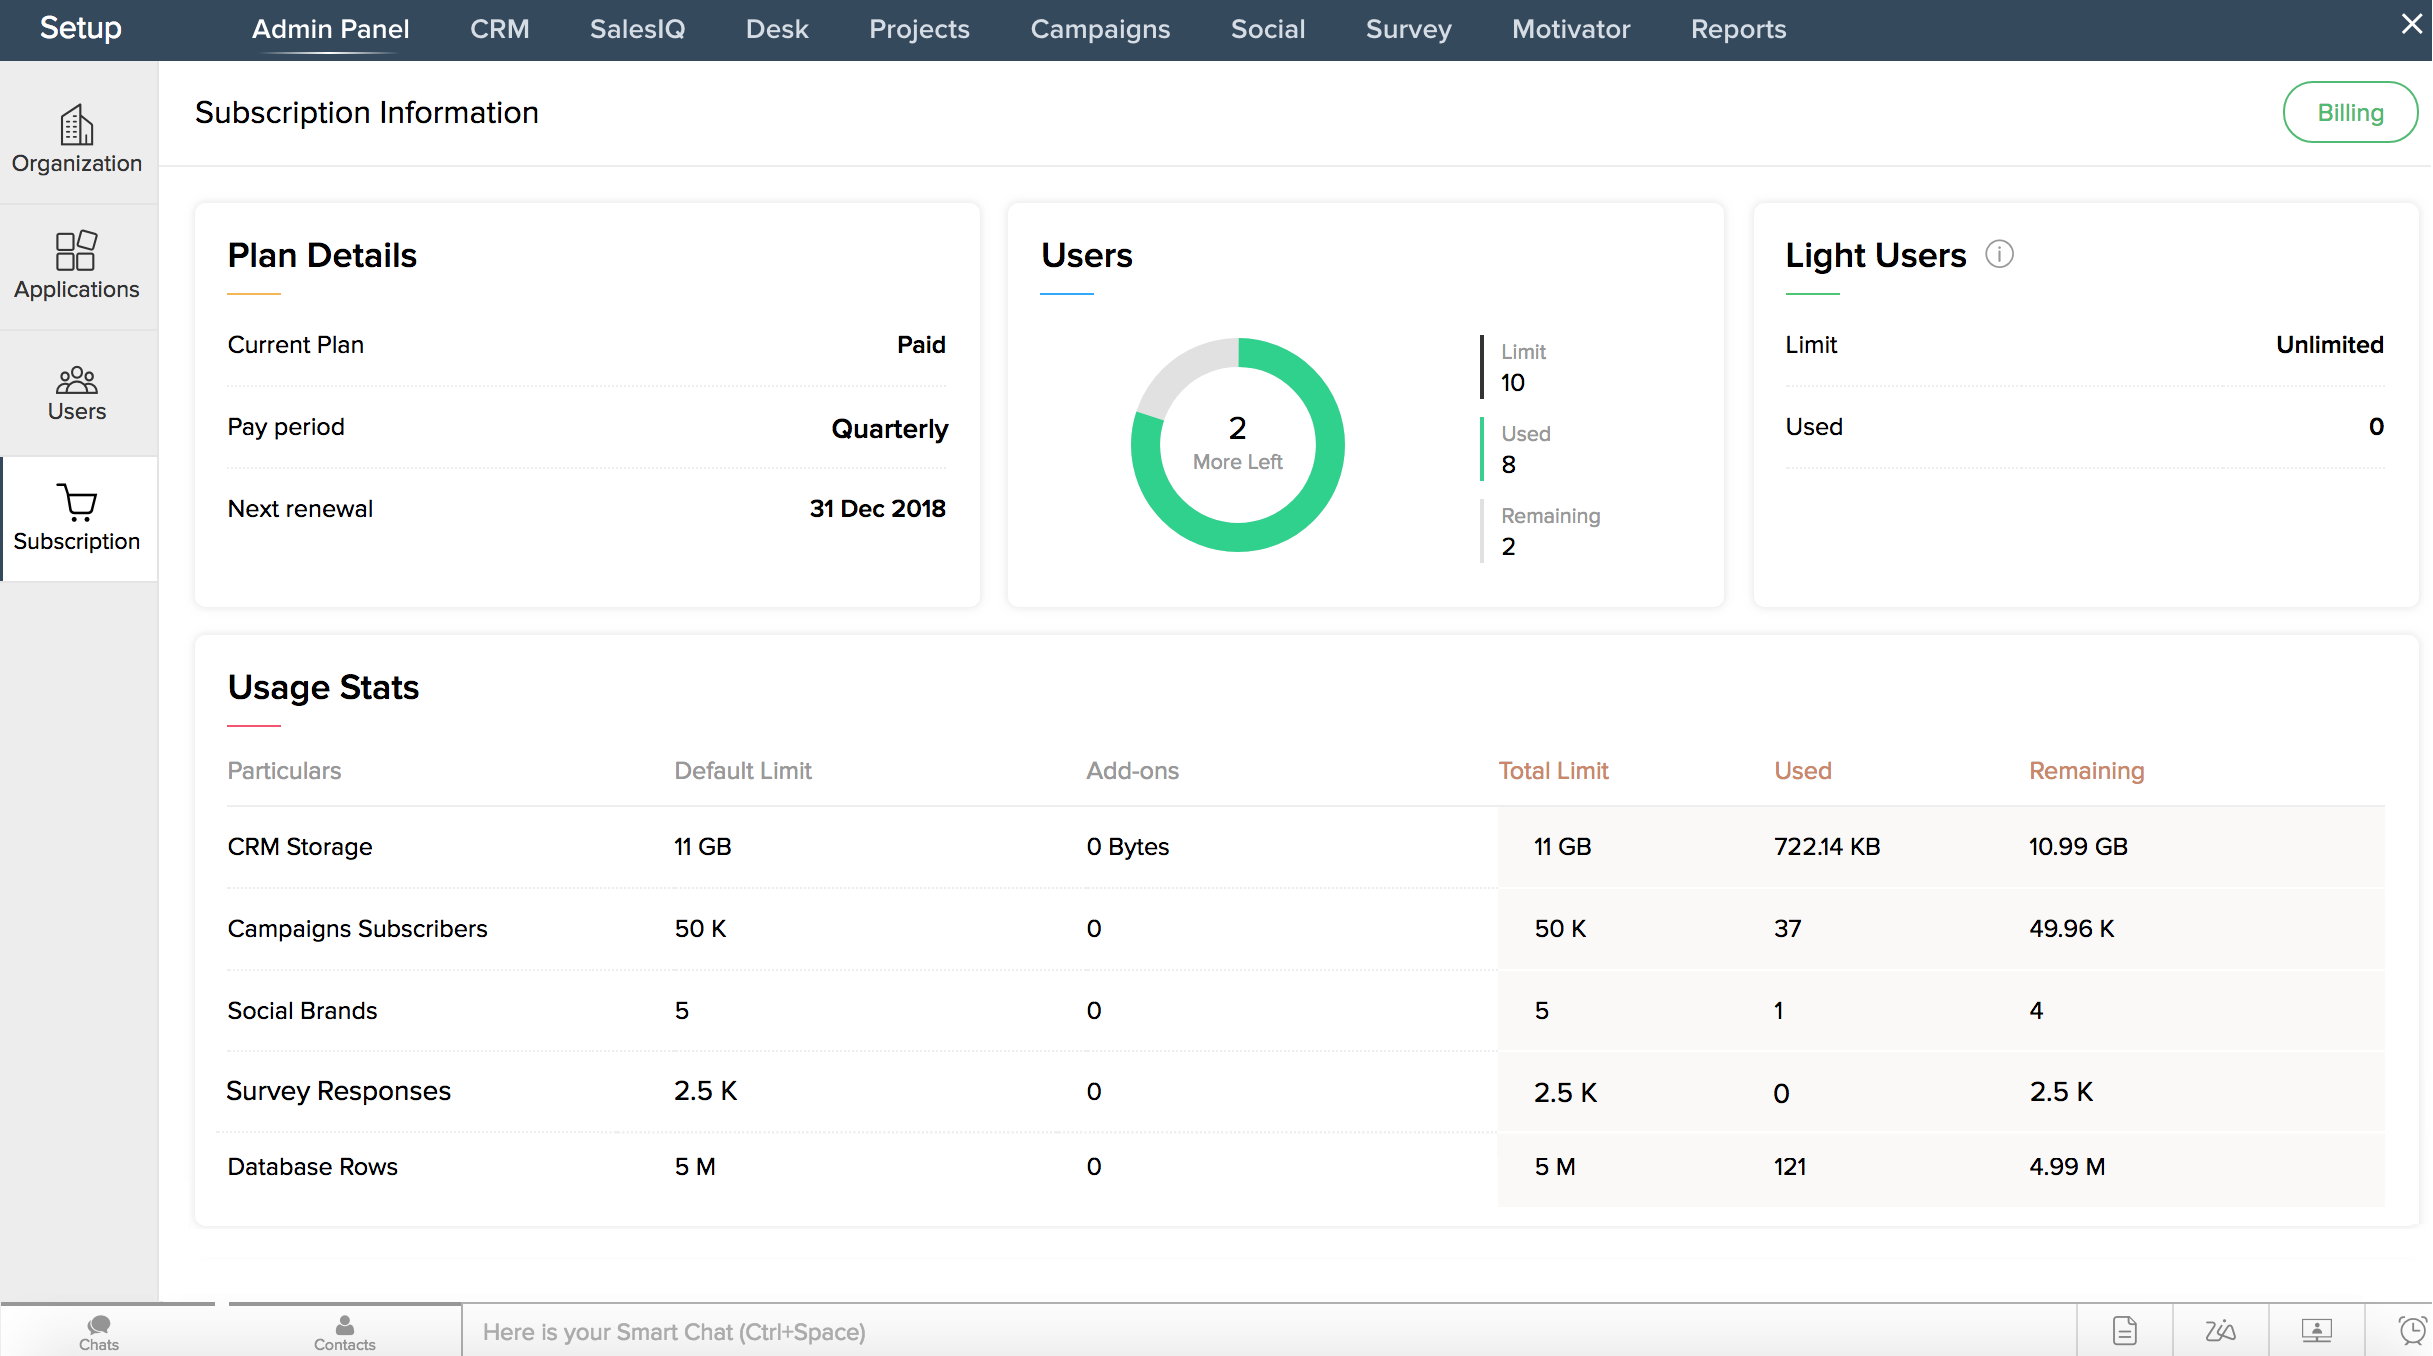Screen dimensions: 2433x1356
Task: Click the Billing button
Action: [x=2349, y=113]
